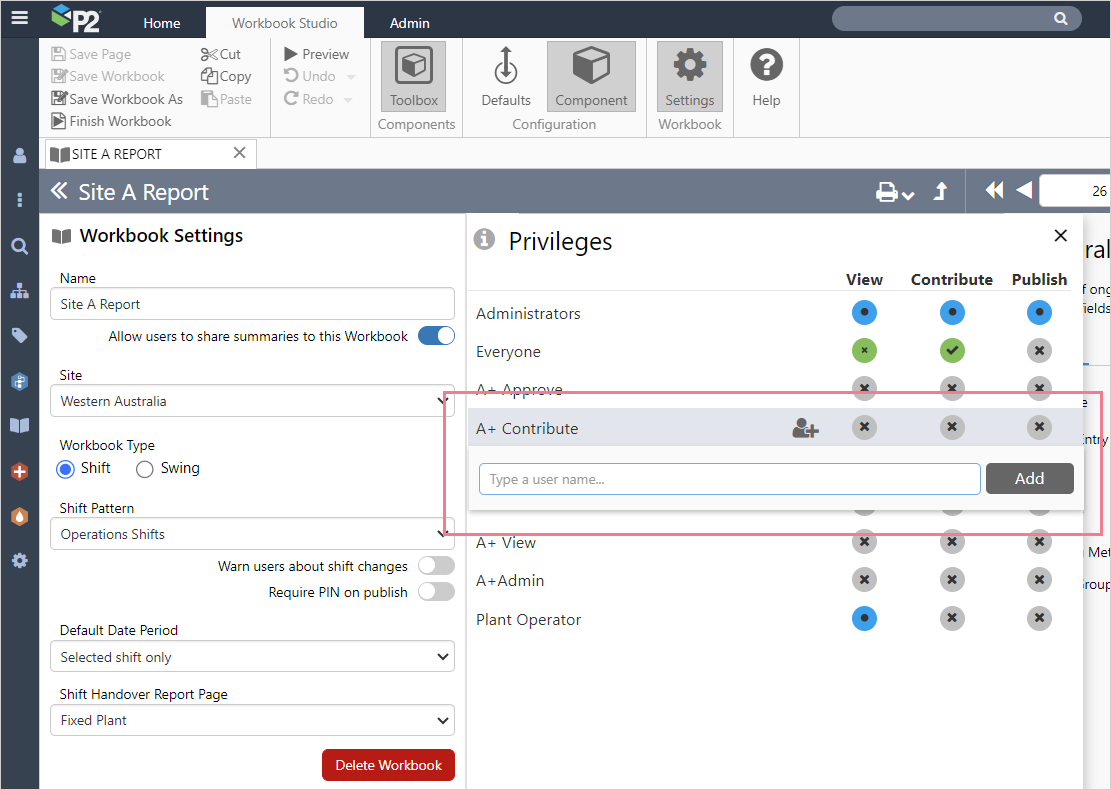
Task: Select the Swing workbook type
Action: point(145,469)
